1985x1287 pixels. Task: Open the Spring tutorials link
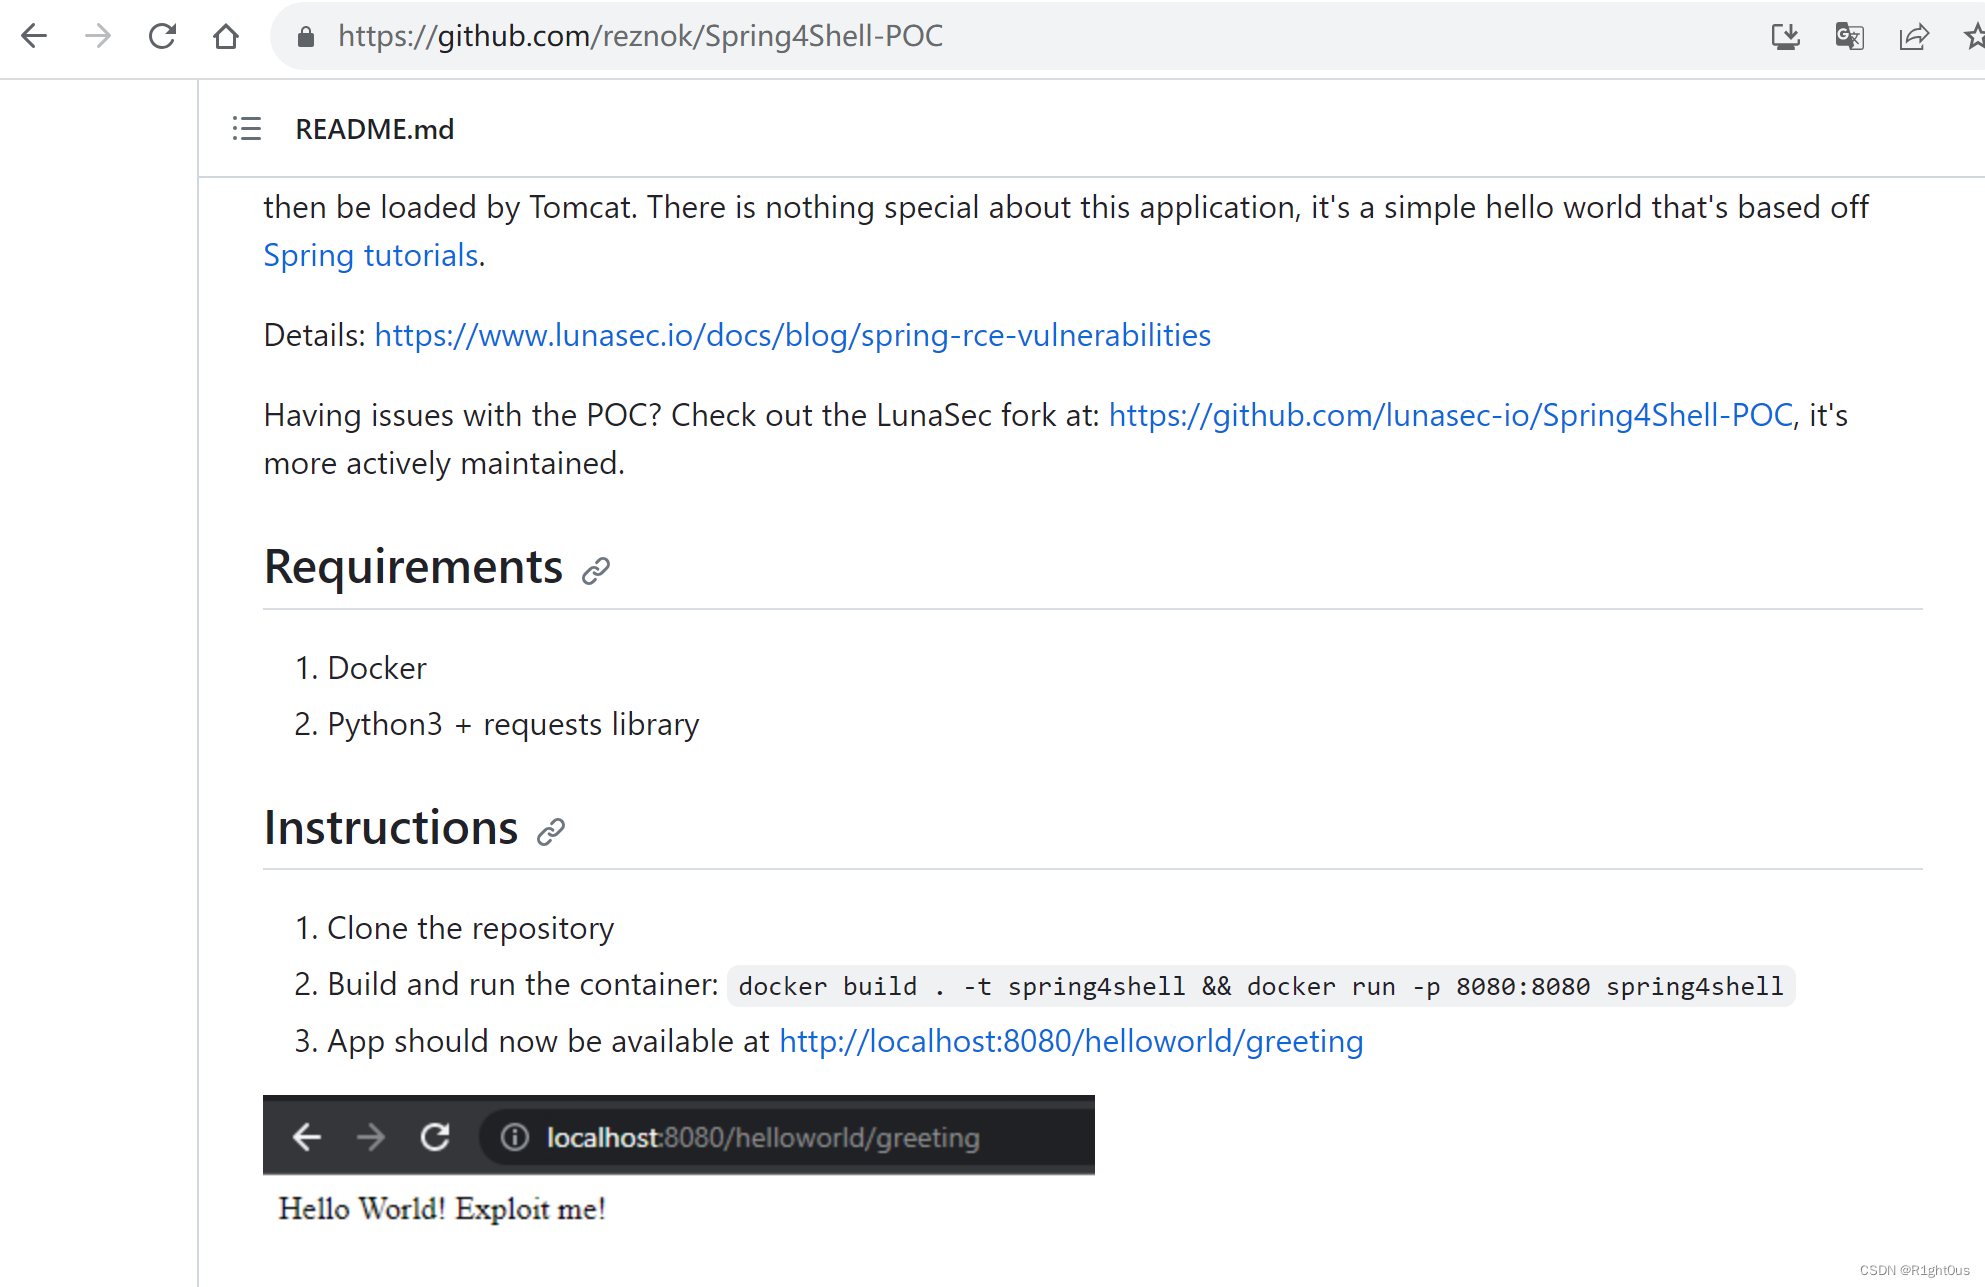pos(371,255)
